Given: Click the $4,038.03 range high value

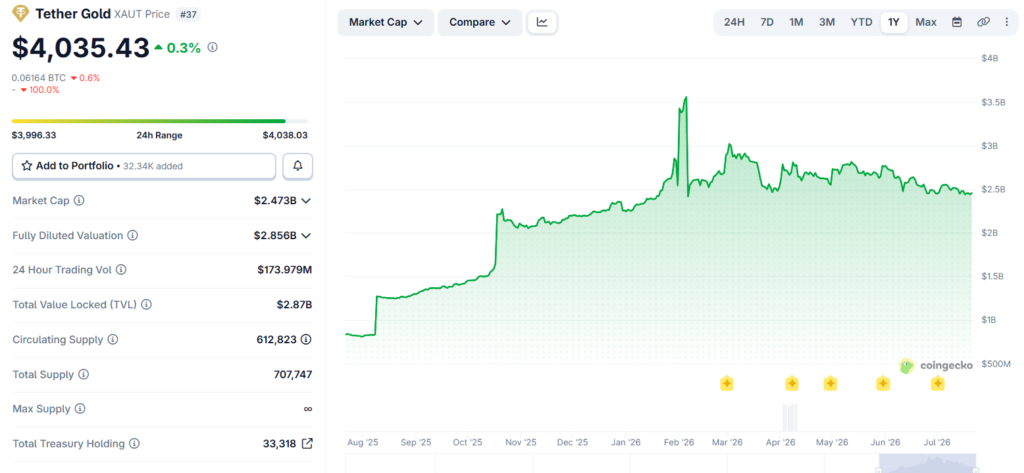Looking at the screenshot, I should 285,135.
